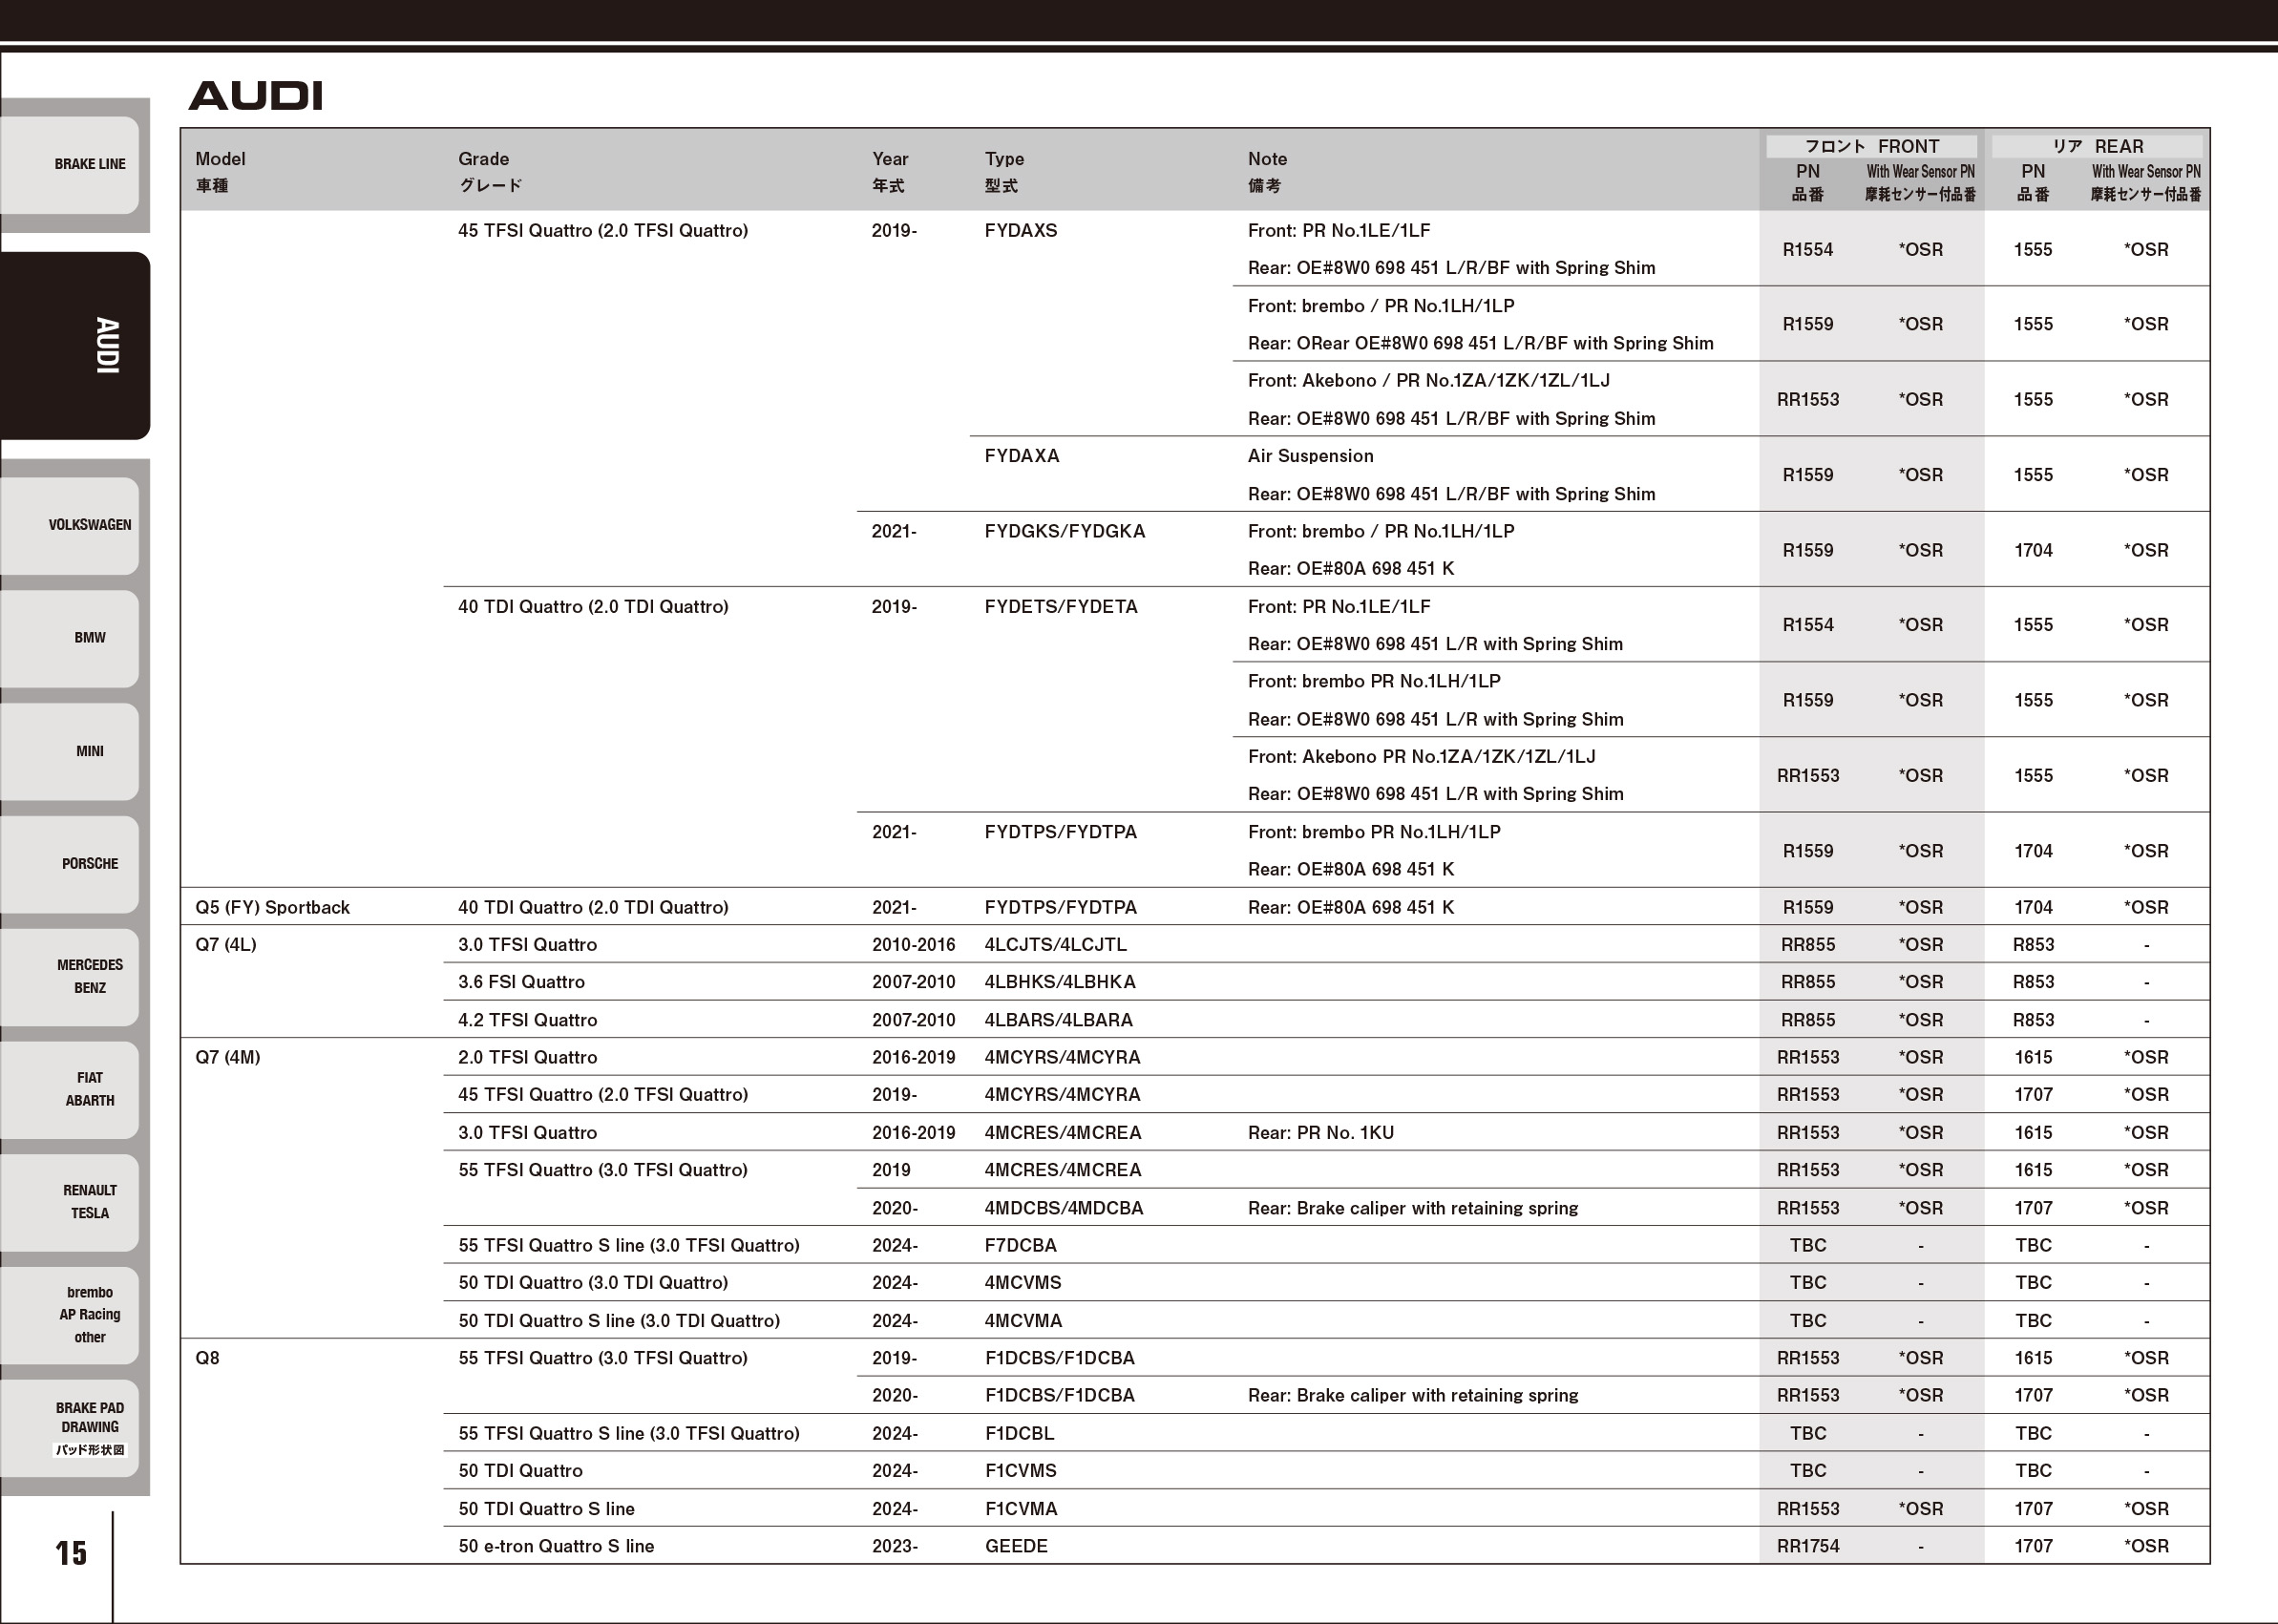Click the Model column header
The width and height of the screenshot is (2278, 1624).
220,171
